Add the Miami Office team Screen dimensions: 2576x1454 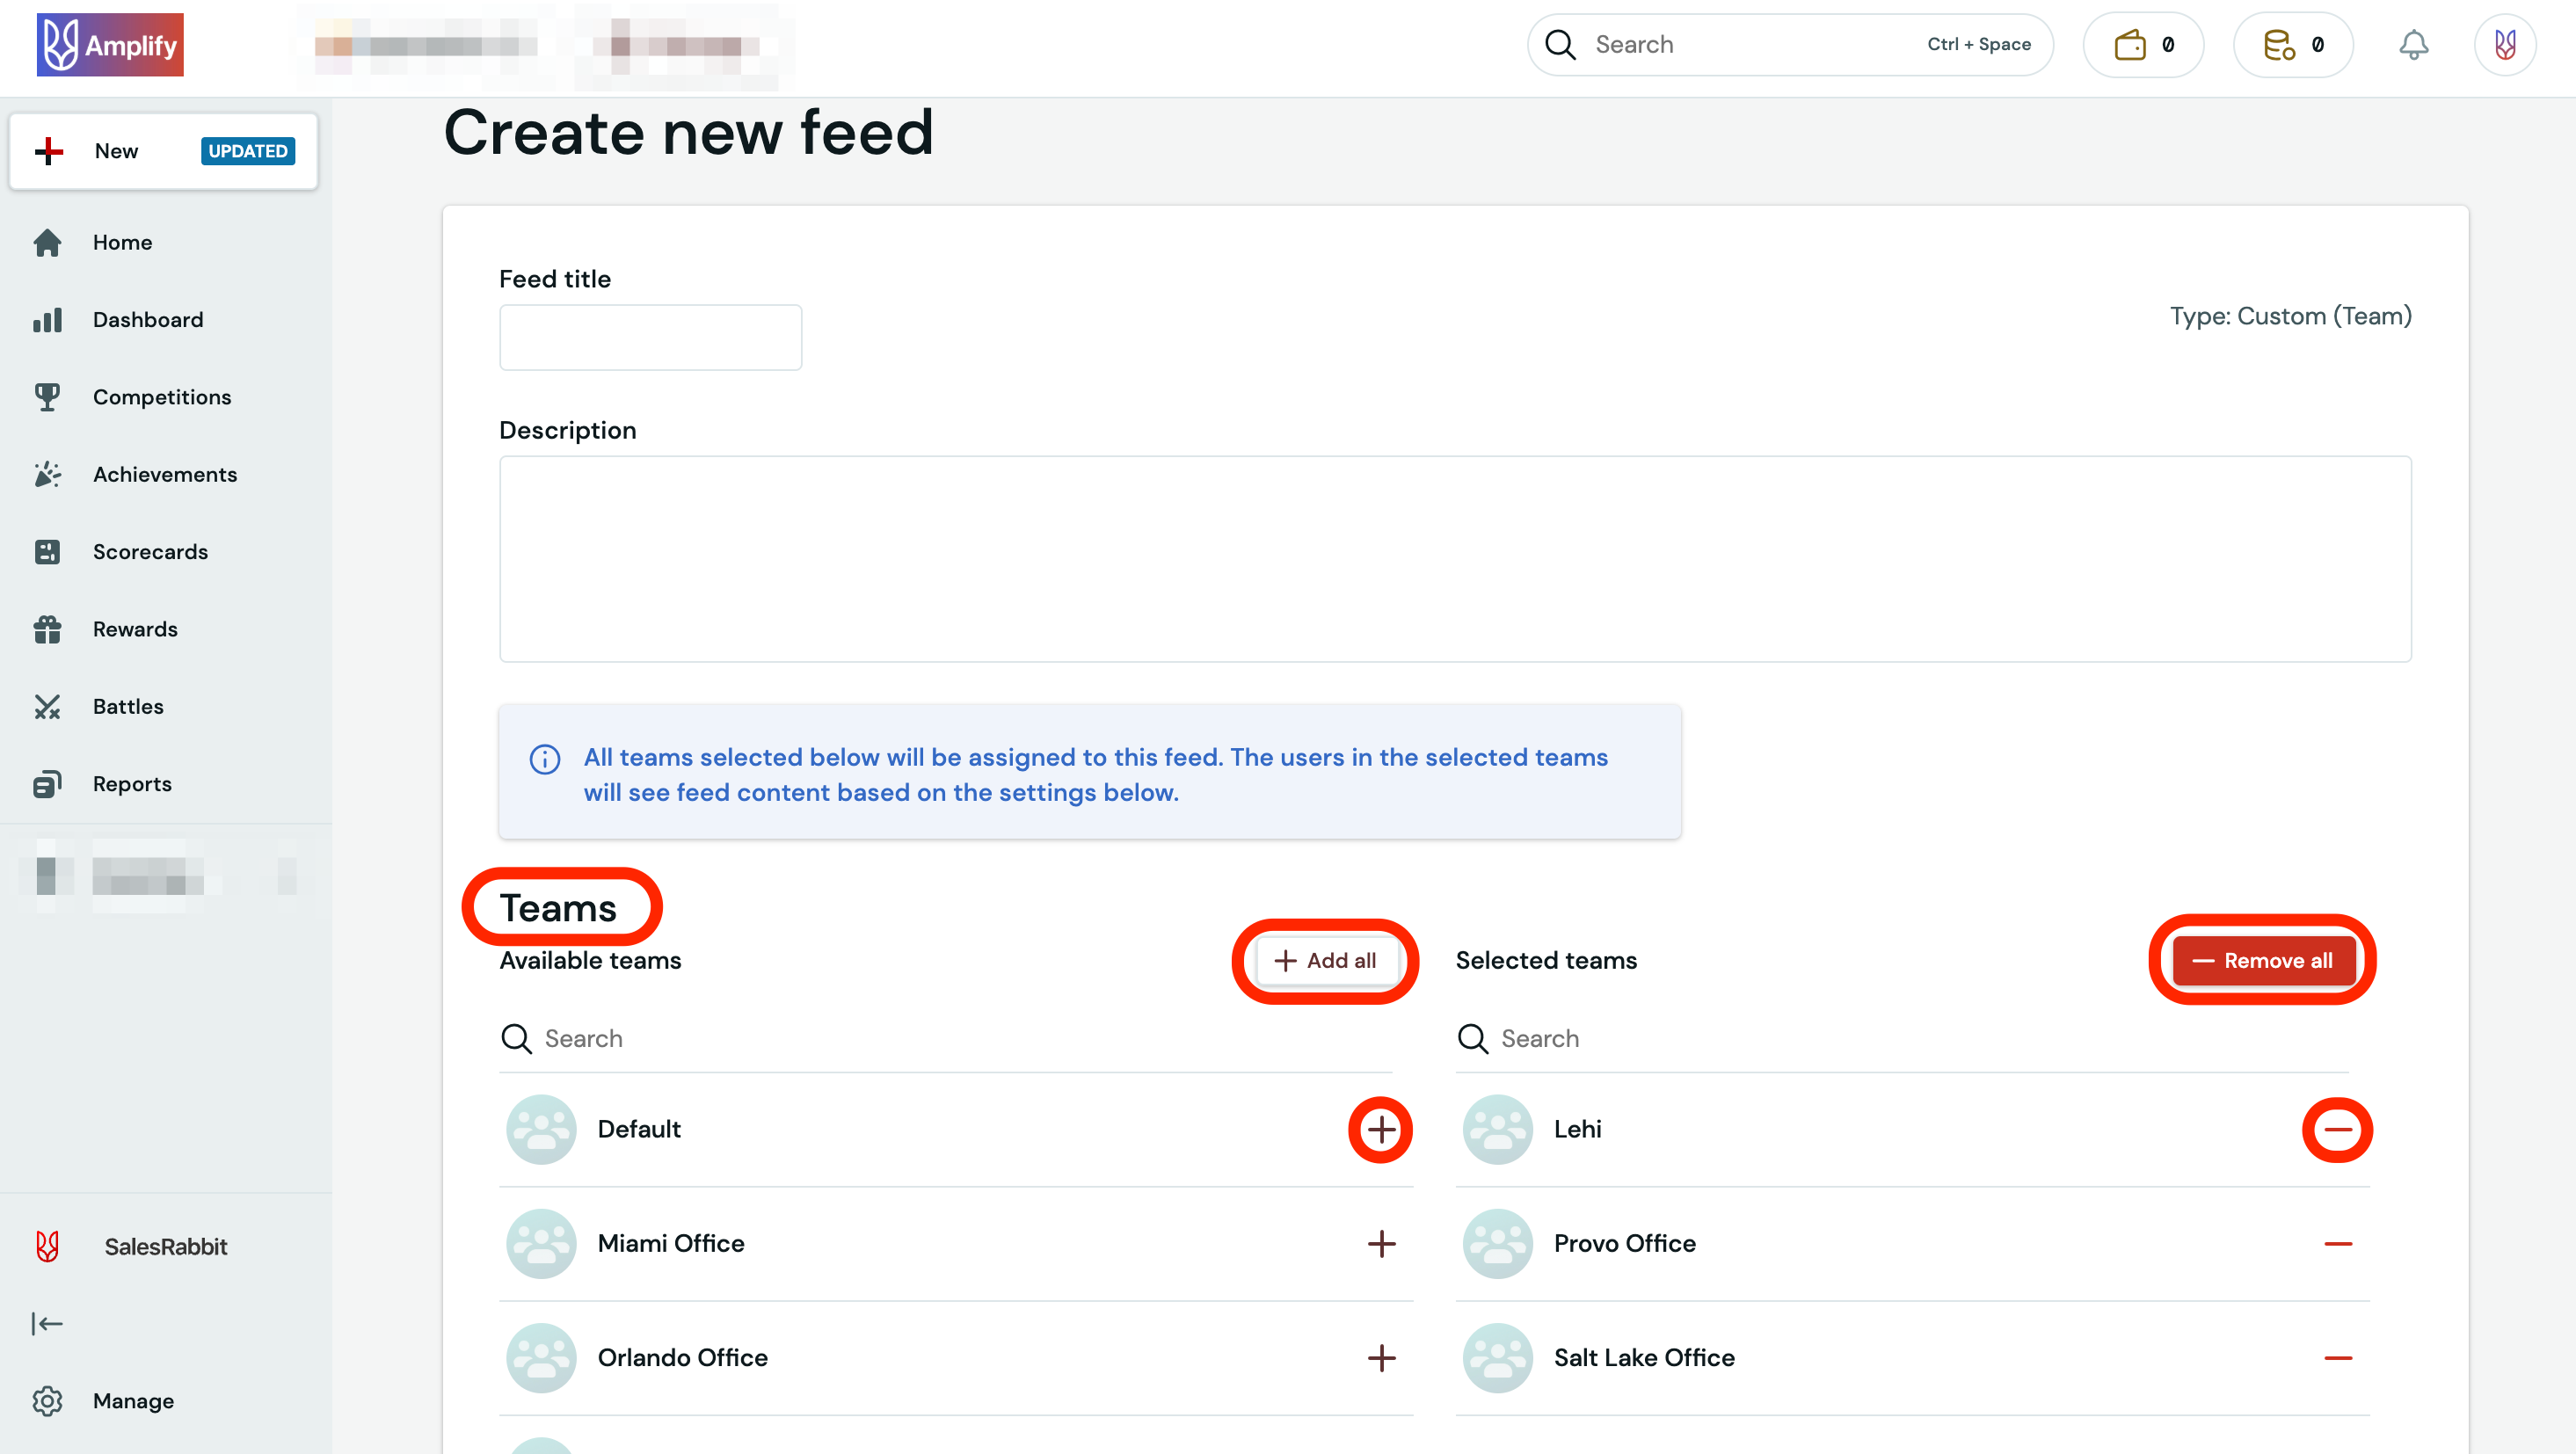tap(1381, 1244)
